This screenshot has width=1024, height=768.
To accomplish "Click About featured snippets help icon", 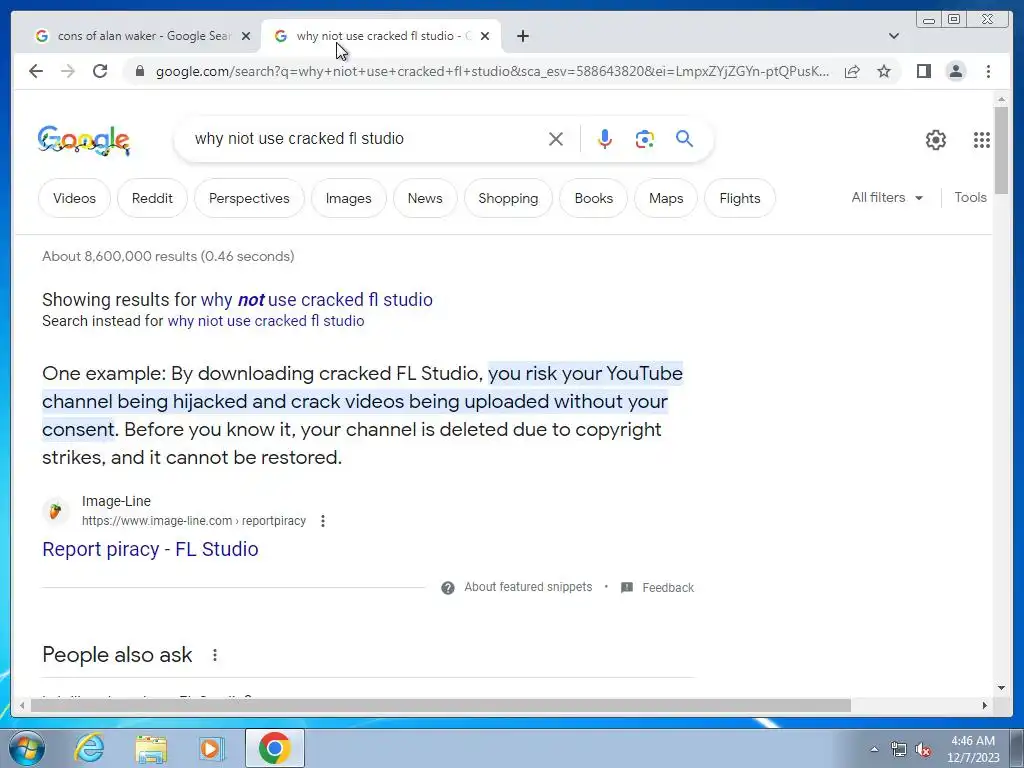I will click(x=447, y=588).
